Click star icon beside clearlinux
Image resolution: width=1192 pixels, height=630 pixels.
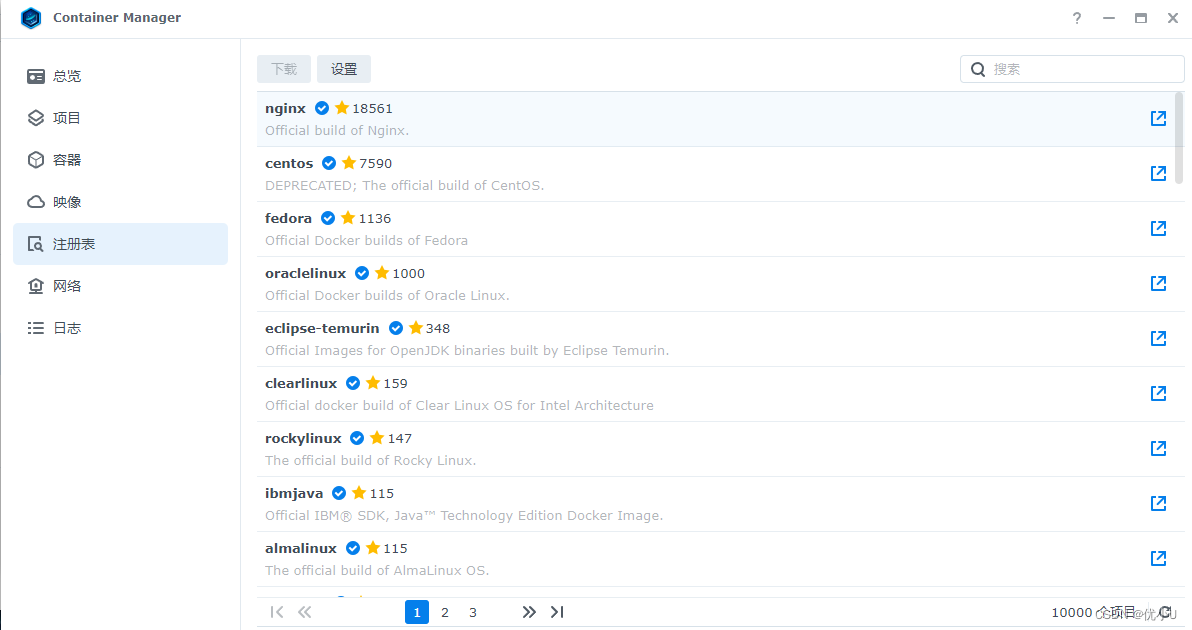click(x=372, y=383)
